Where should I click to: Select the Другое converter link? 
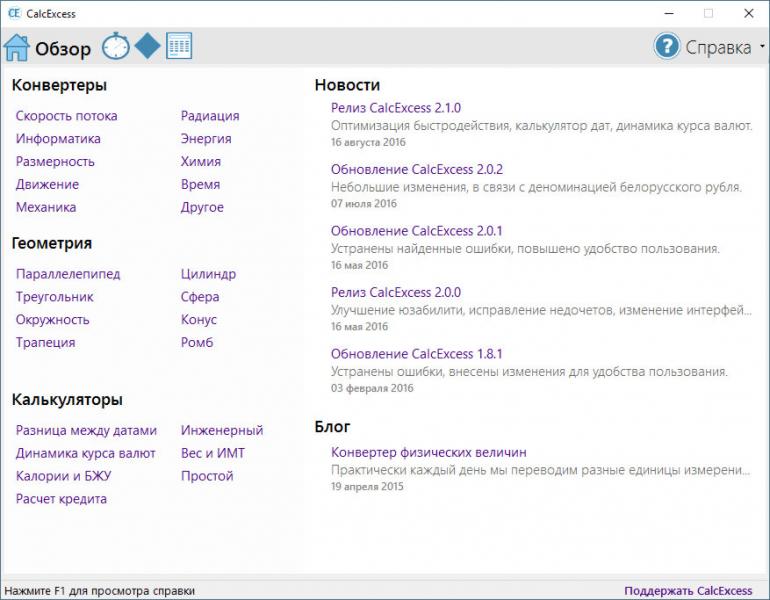[202, 207]
